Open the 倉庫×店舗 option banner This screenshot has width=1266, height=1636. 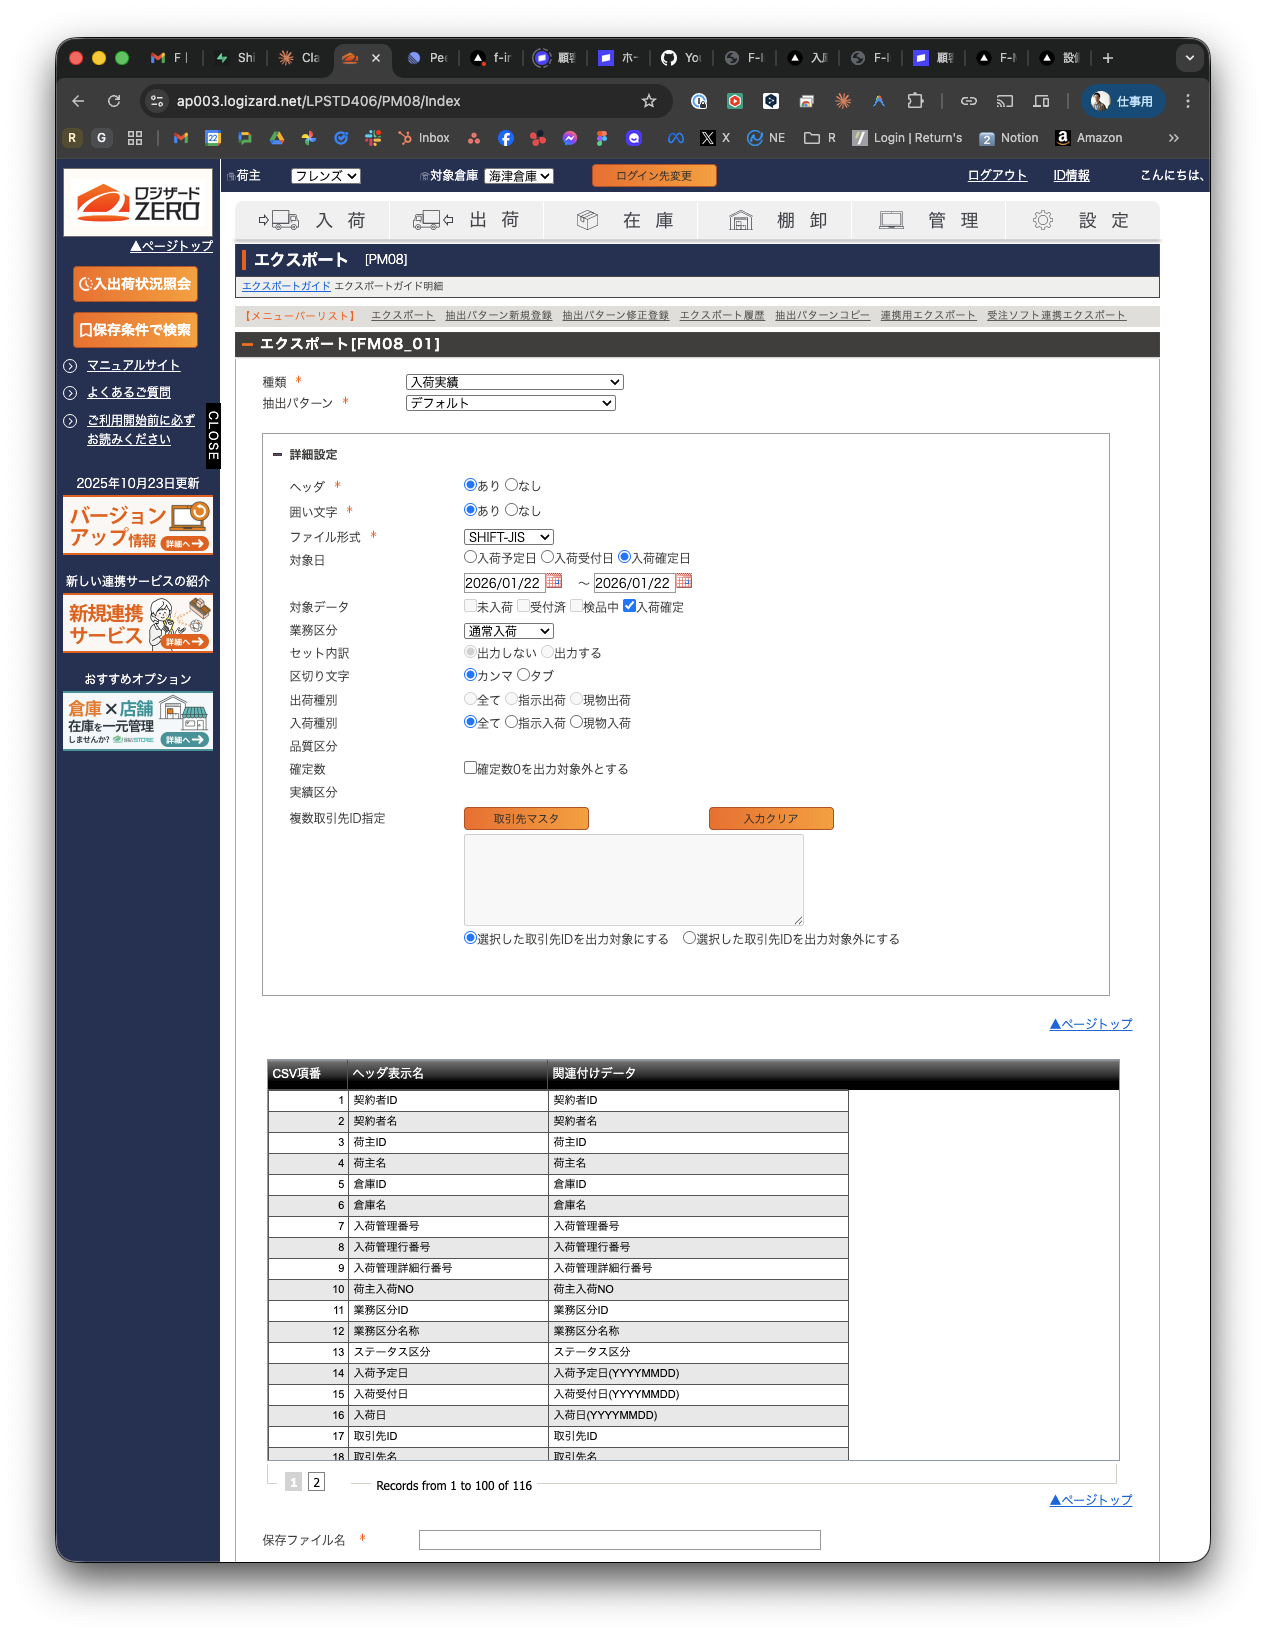(138, 721)
